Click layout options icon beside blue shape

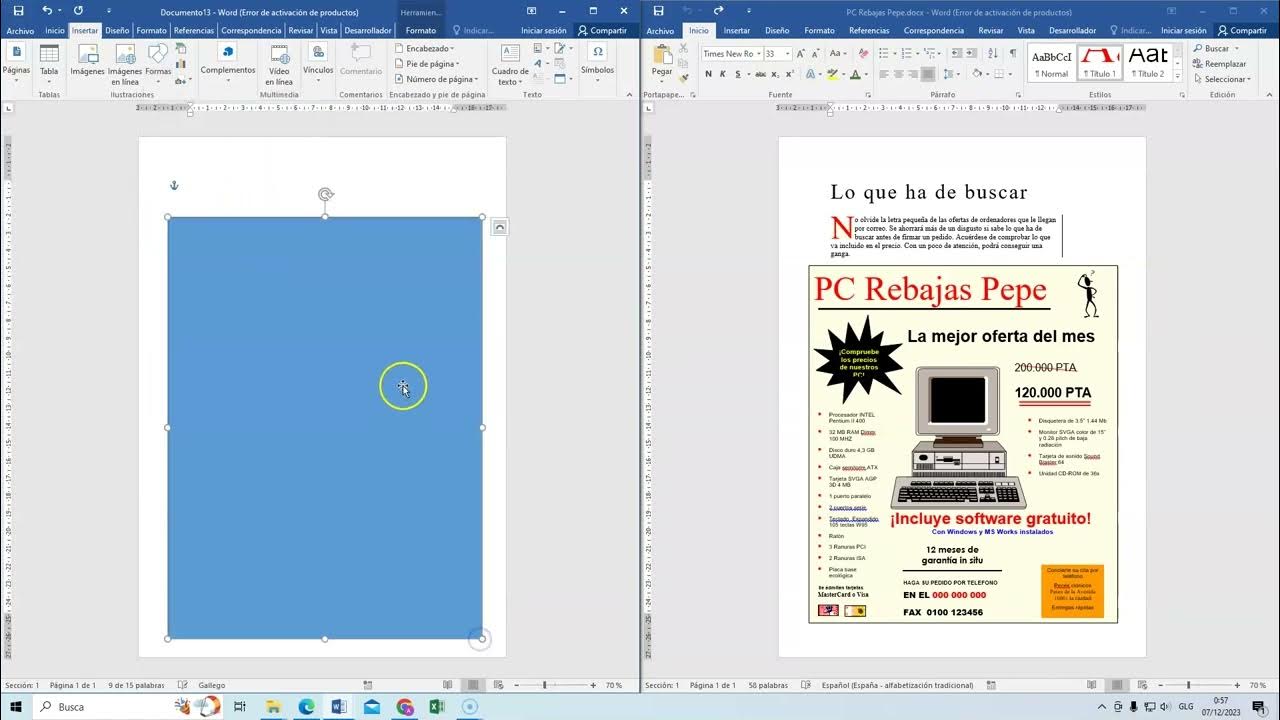point(500,227)
